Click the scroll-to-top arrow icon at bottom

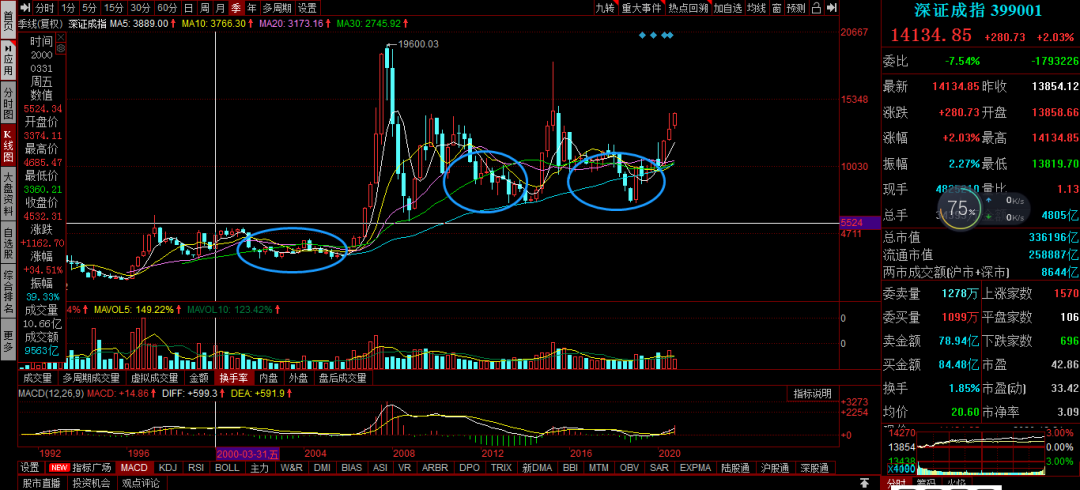(x=864, y=482)
